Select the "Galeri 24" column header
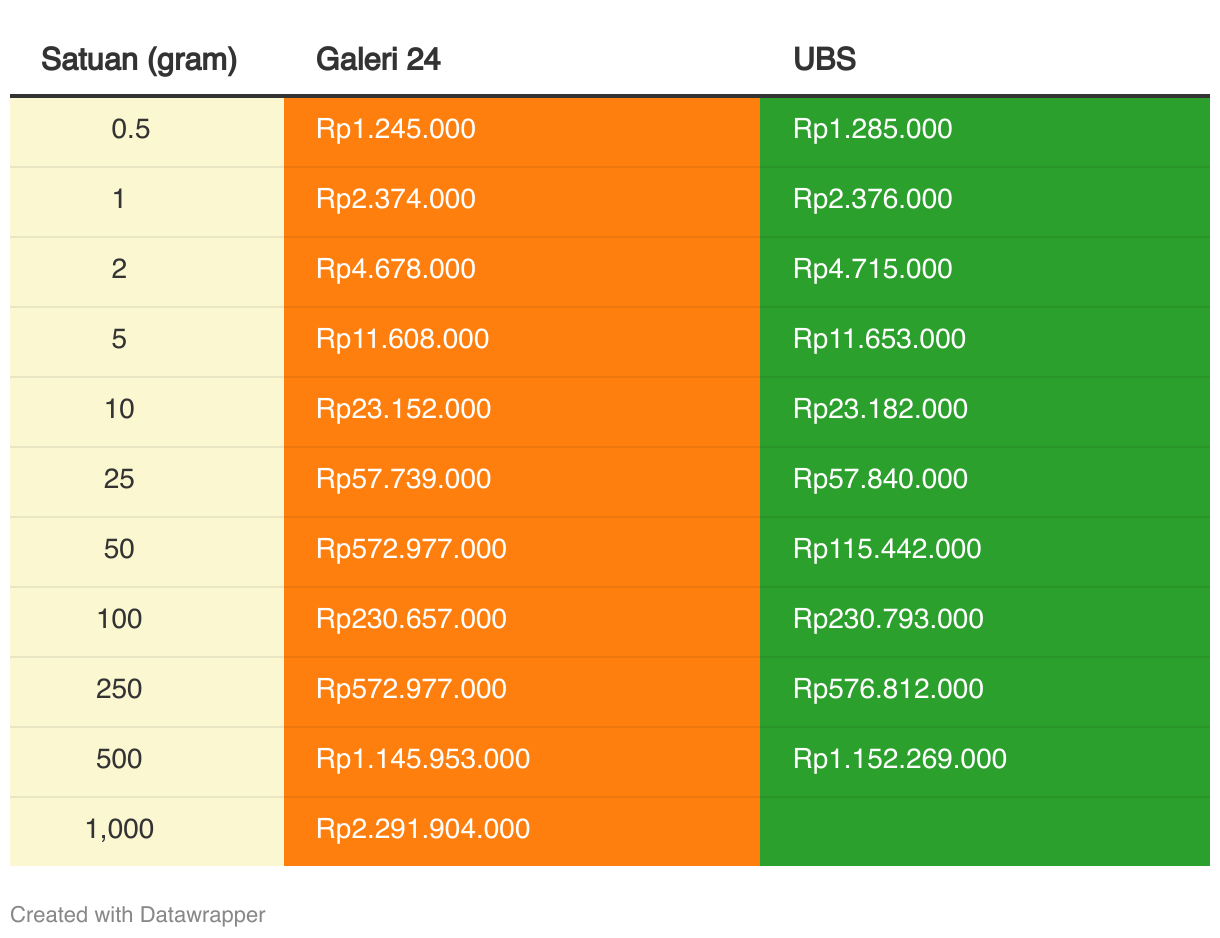Viewport: 1220px width, 938px height. 378,60
